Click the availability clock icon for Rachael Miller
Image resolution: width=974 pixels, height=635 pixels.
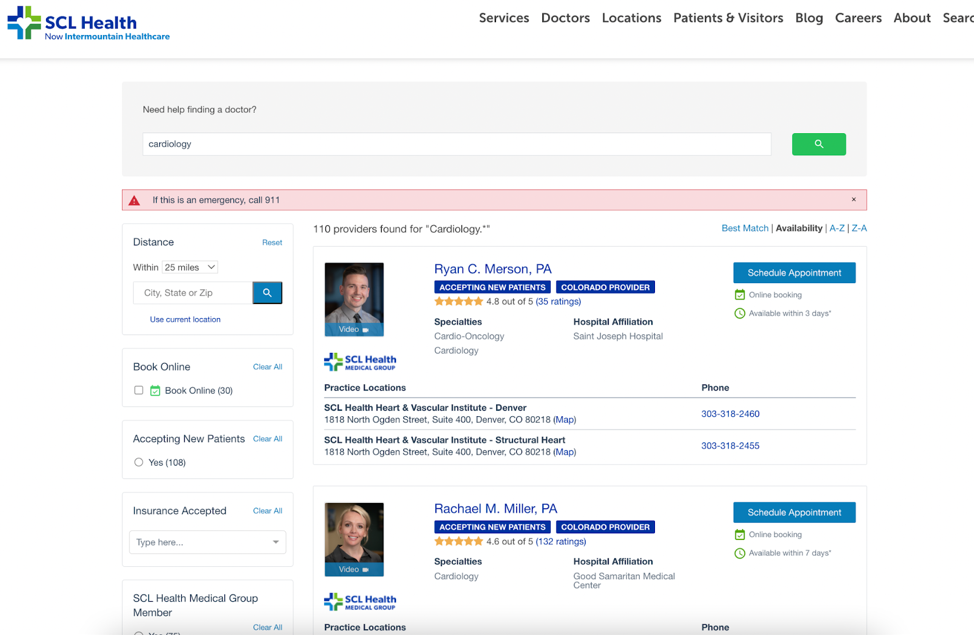point(739,553)
